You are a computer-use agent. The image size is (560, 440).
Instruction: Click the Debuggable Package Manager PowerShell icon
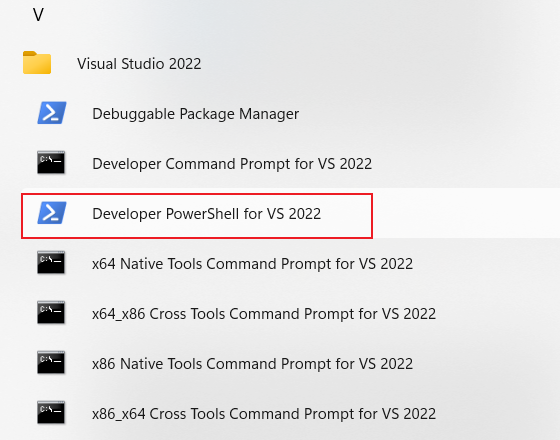(52, 113)
